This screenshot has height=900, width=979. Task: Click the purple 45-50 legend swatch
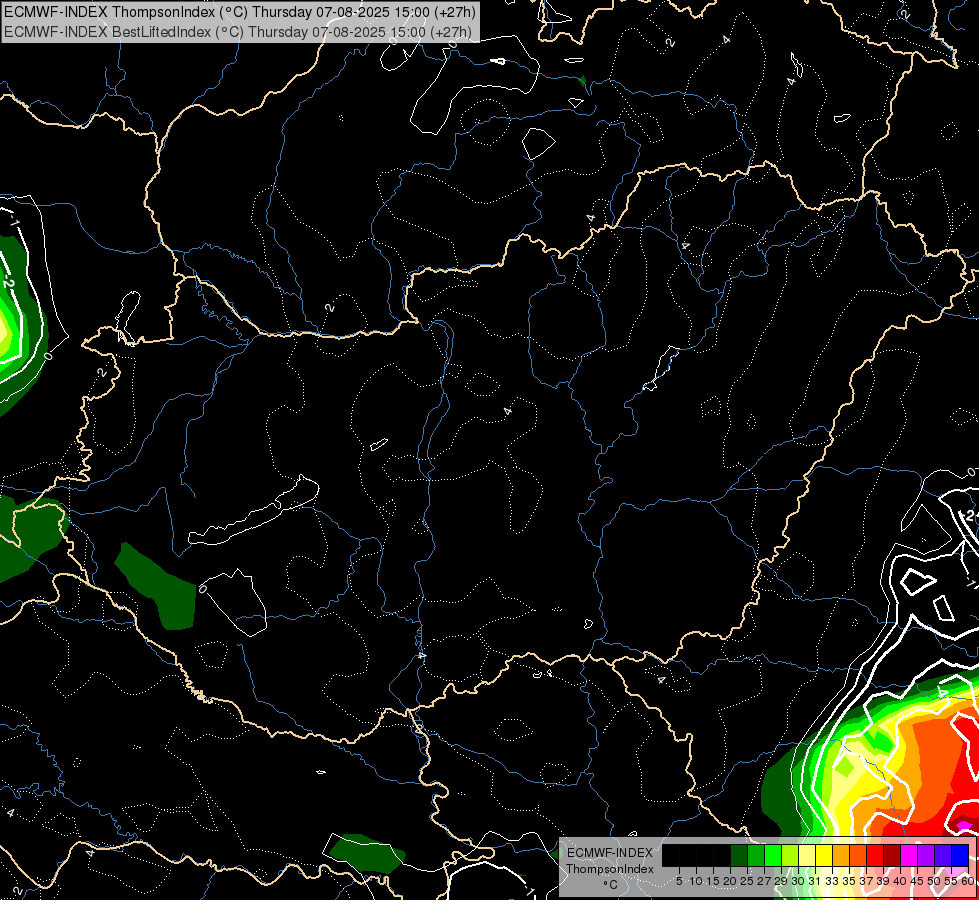(x=926, y=856)
